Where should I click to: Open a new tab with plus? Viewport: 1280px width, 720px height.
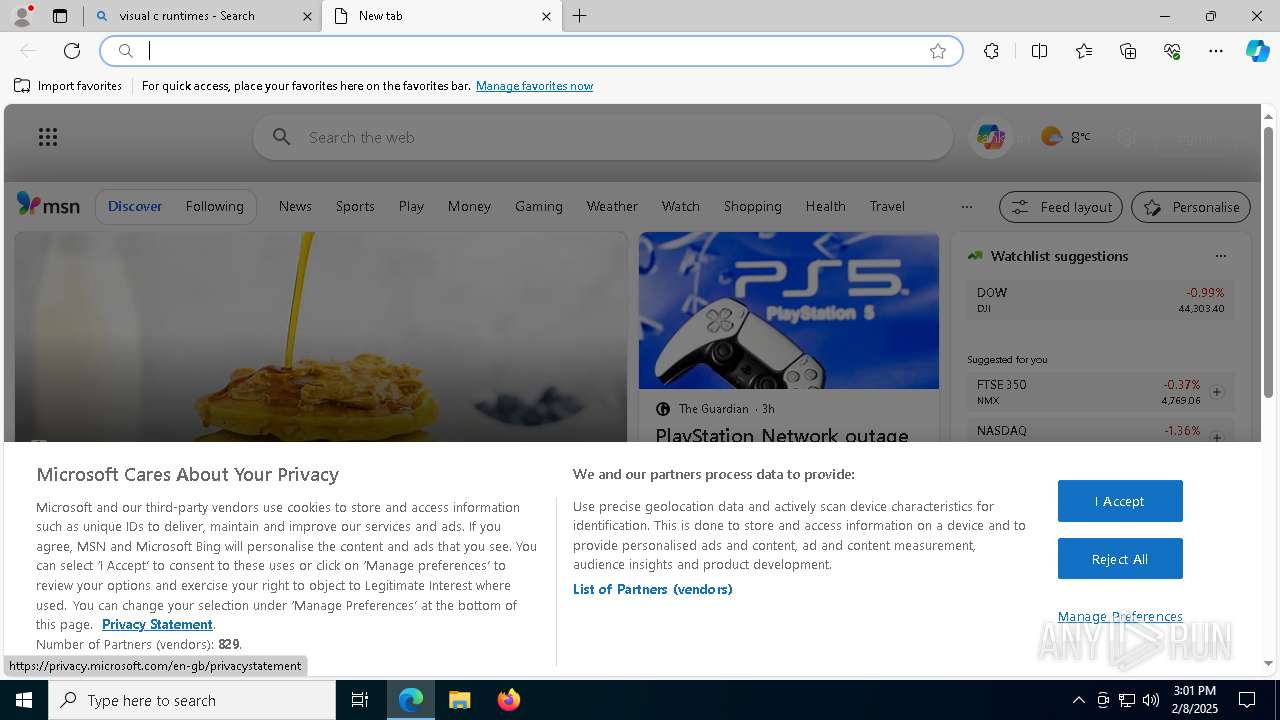pos(580,16)
